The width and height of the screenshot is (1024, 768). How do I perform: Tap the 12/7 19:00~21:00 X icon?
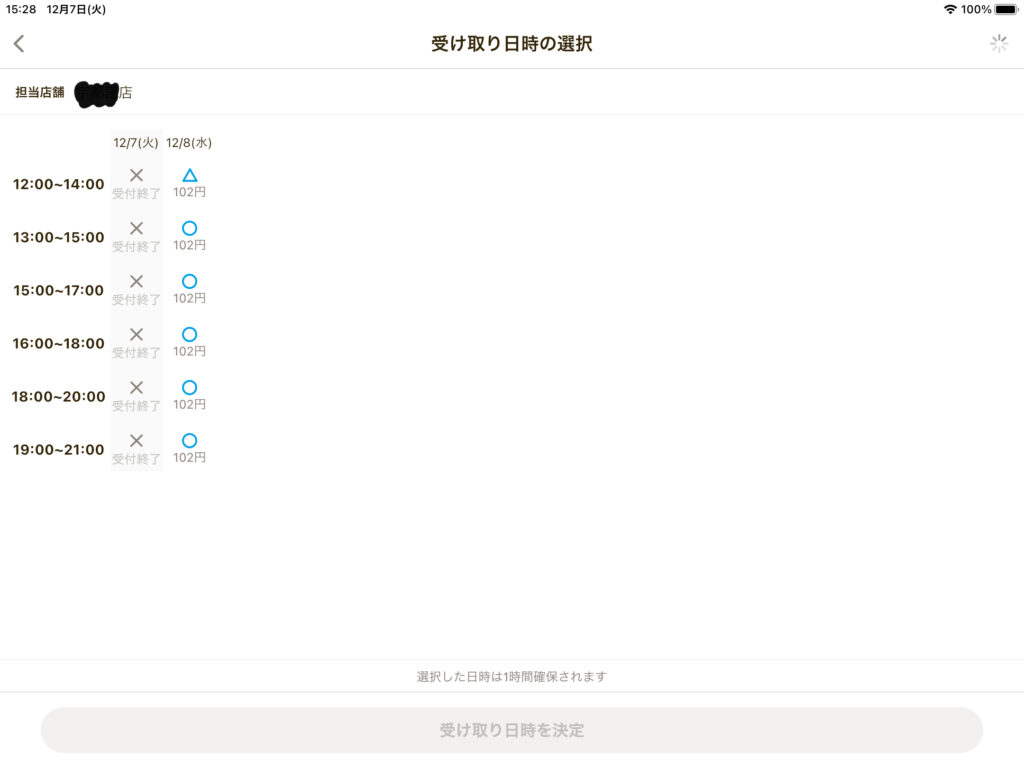pyautogui.click(x=136, y=440)
